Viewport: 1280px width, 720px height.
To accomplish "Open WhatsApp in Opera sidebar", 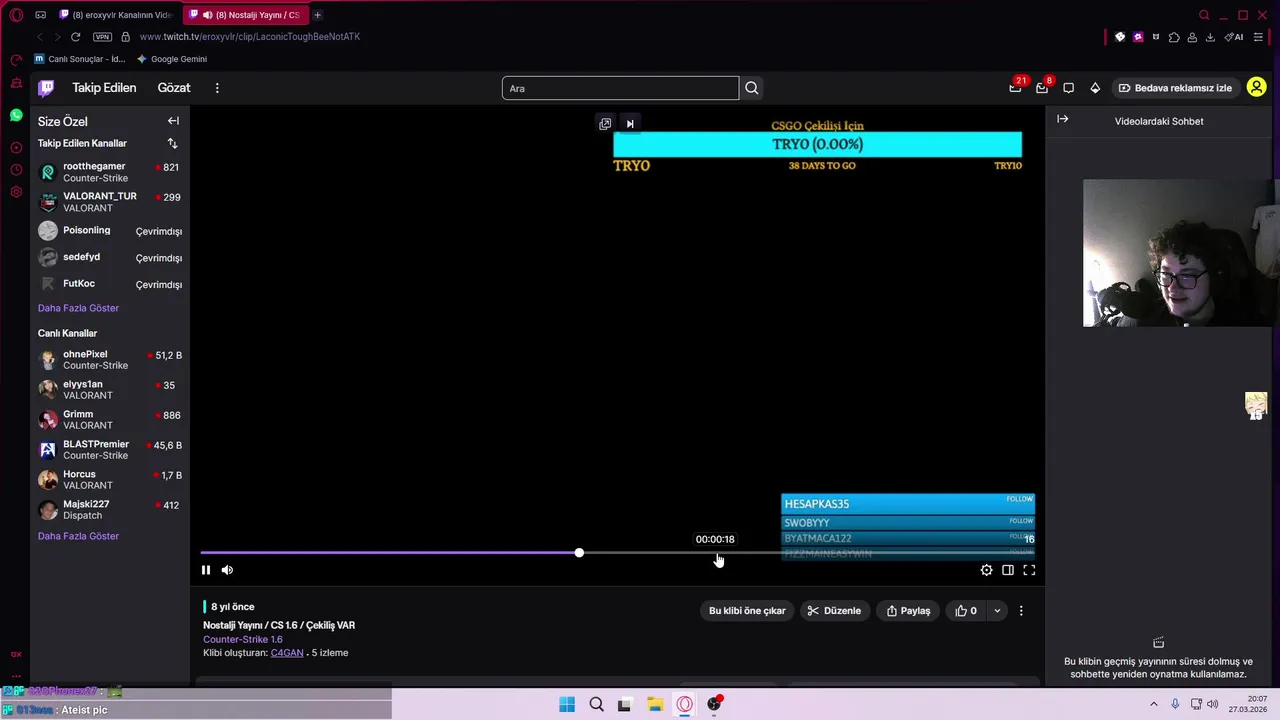I will (x=16, y=116).
